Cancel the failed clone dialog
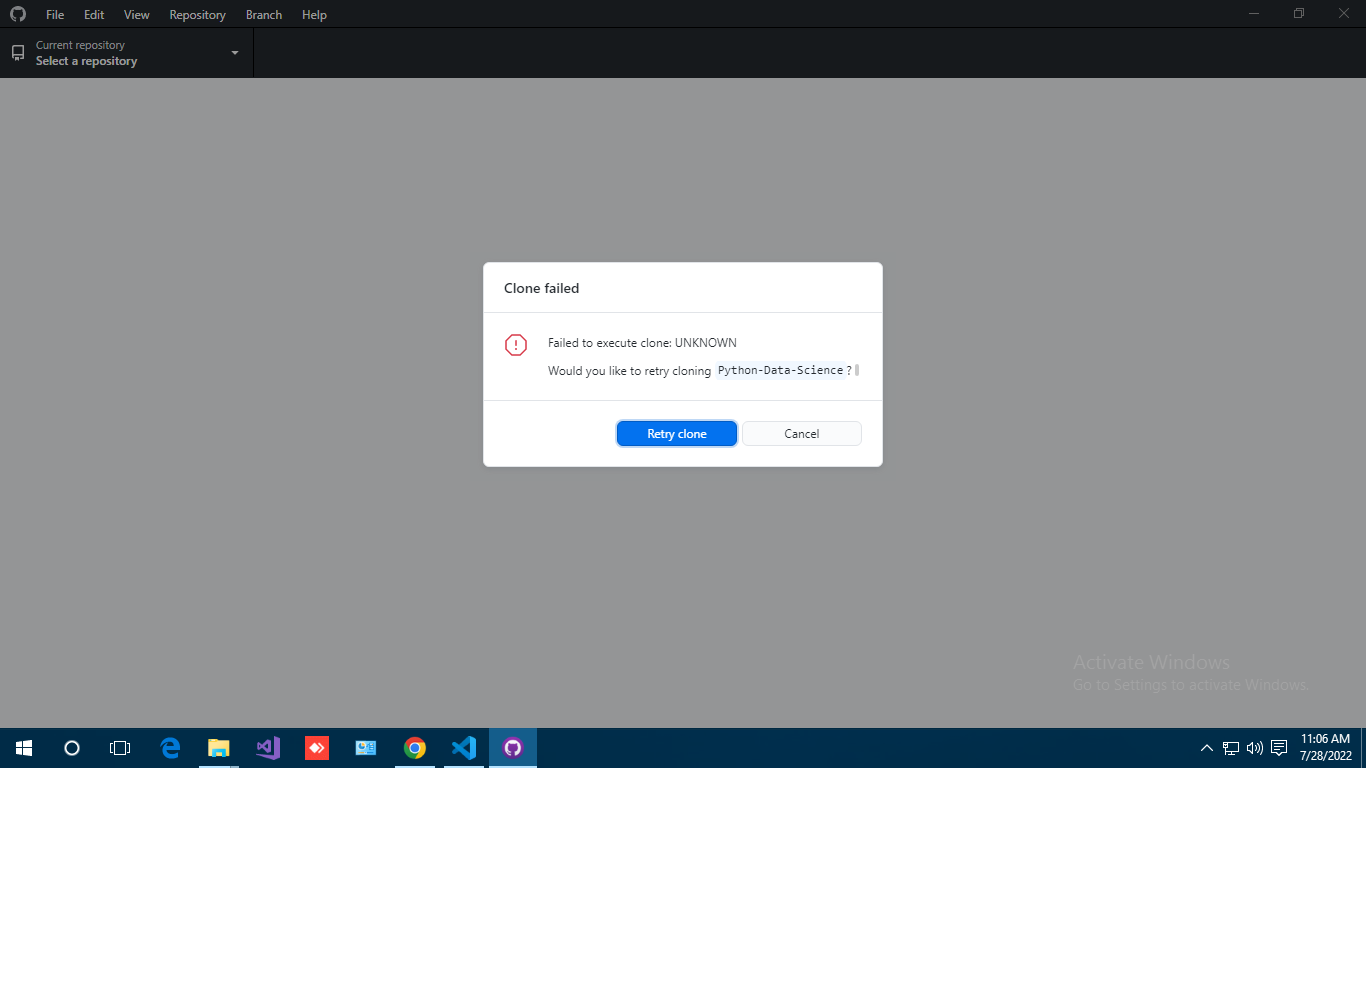 point(801,433)
